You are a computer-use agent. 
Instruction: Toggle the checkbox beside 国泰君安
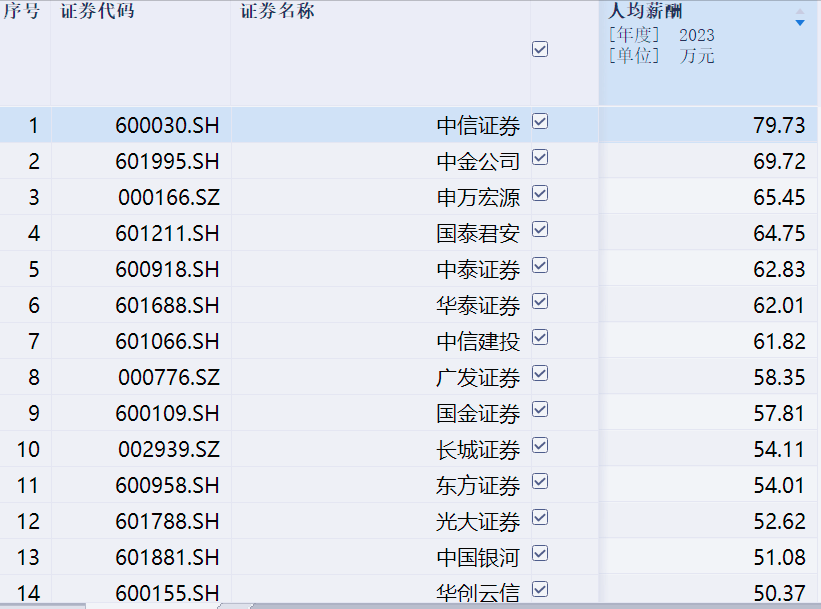(540, 231)
